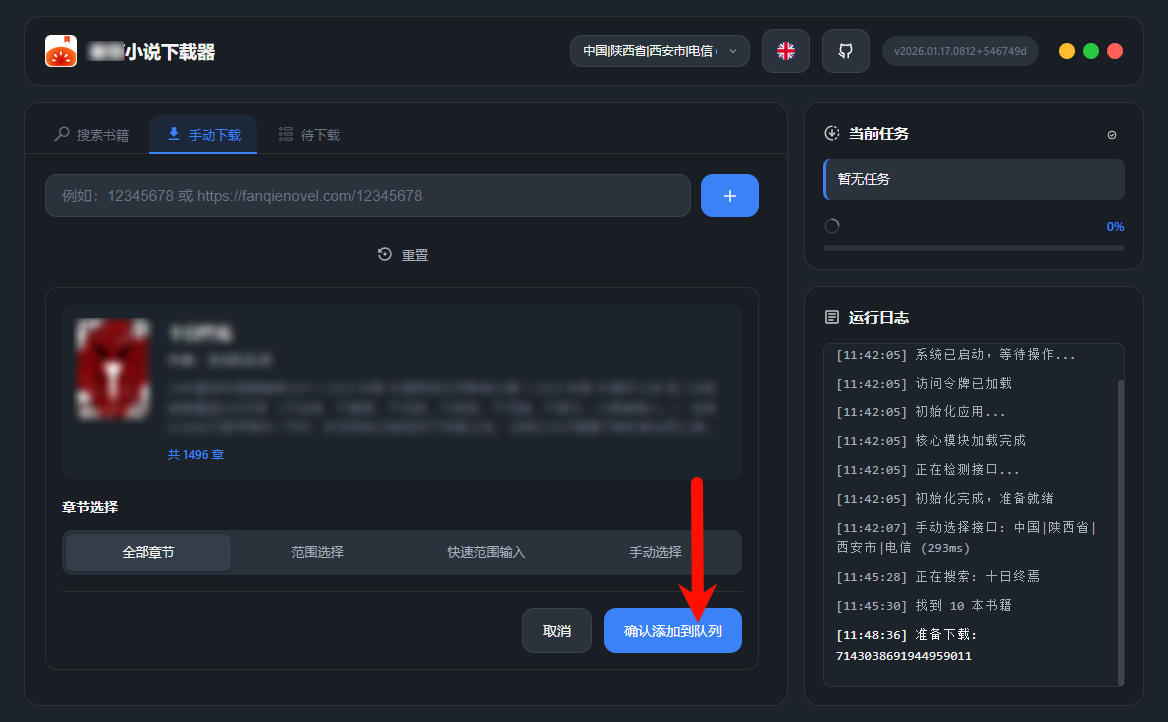Click the 运行日志 log icon
The height and width of the screenshot is (722, 1168).
point(831,317)
